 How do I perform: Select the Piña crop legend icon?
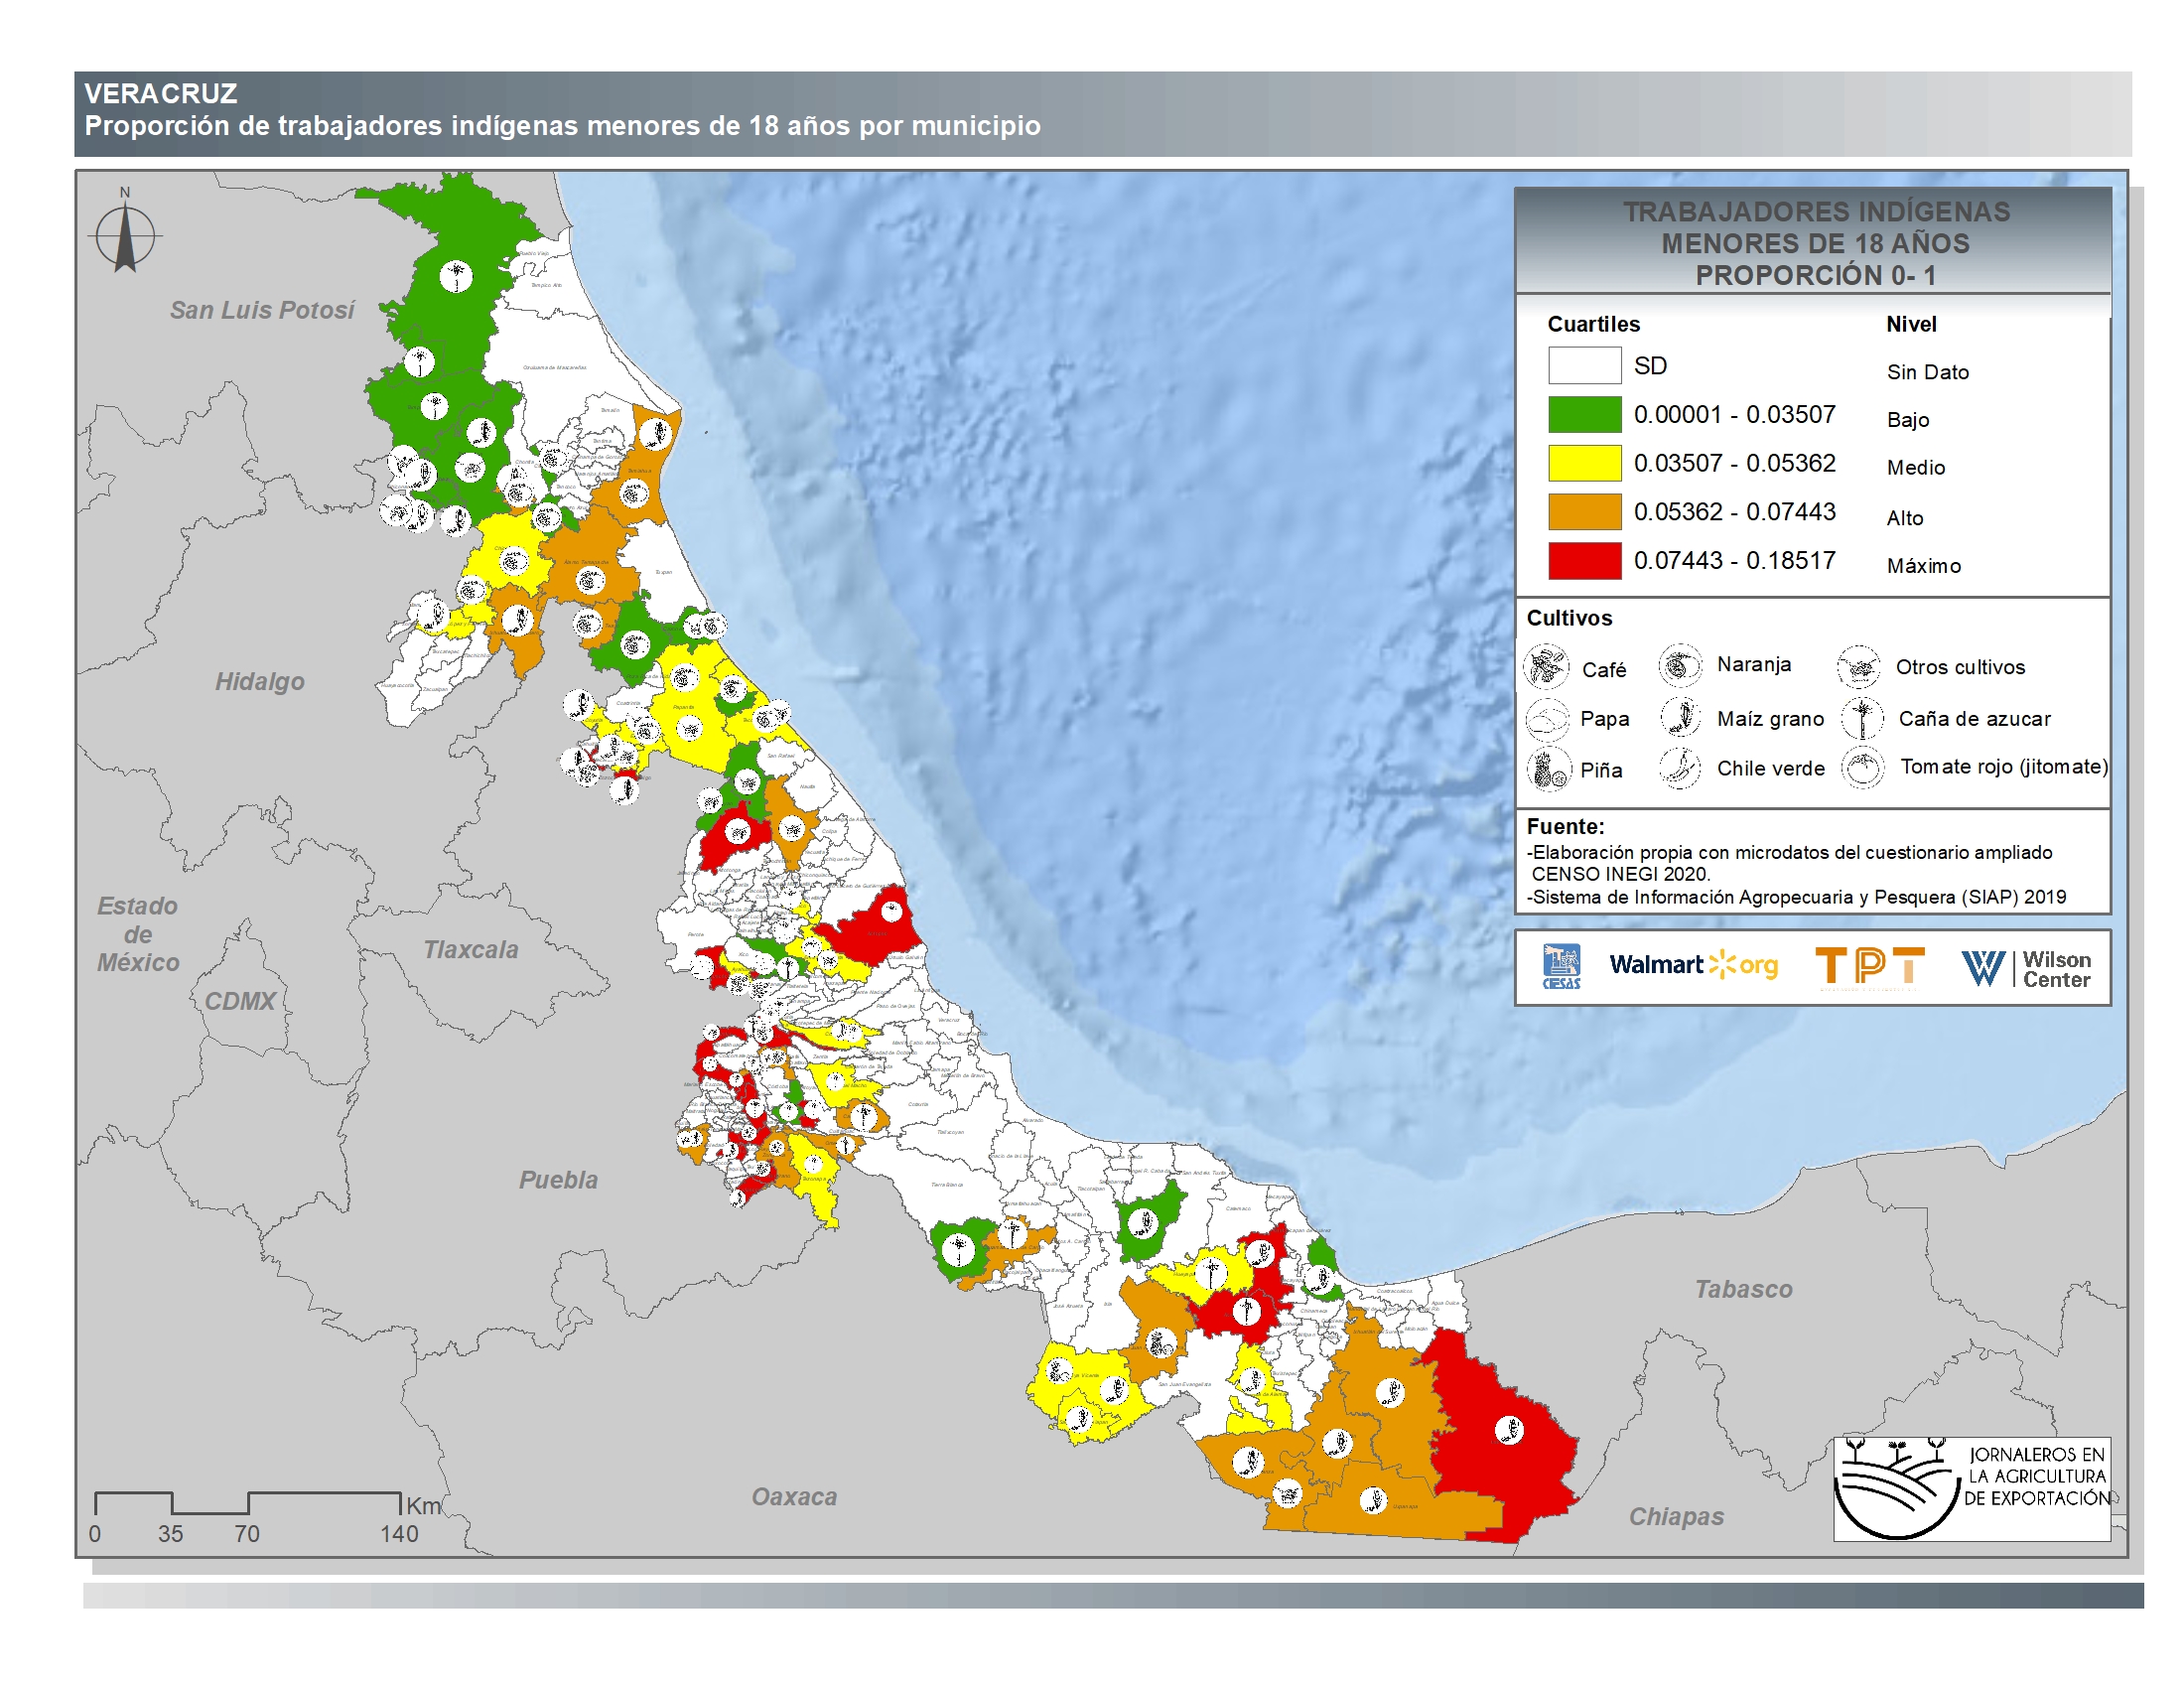coord(1548,769)
